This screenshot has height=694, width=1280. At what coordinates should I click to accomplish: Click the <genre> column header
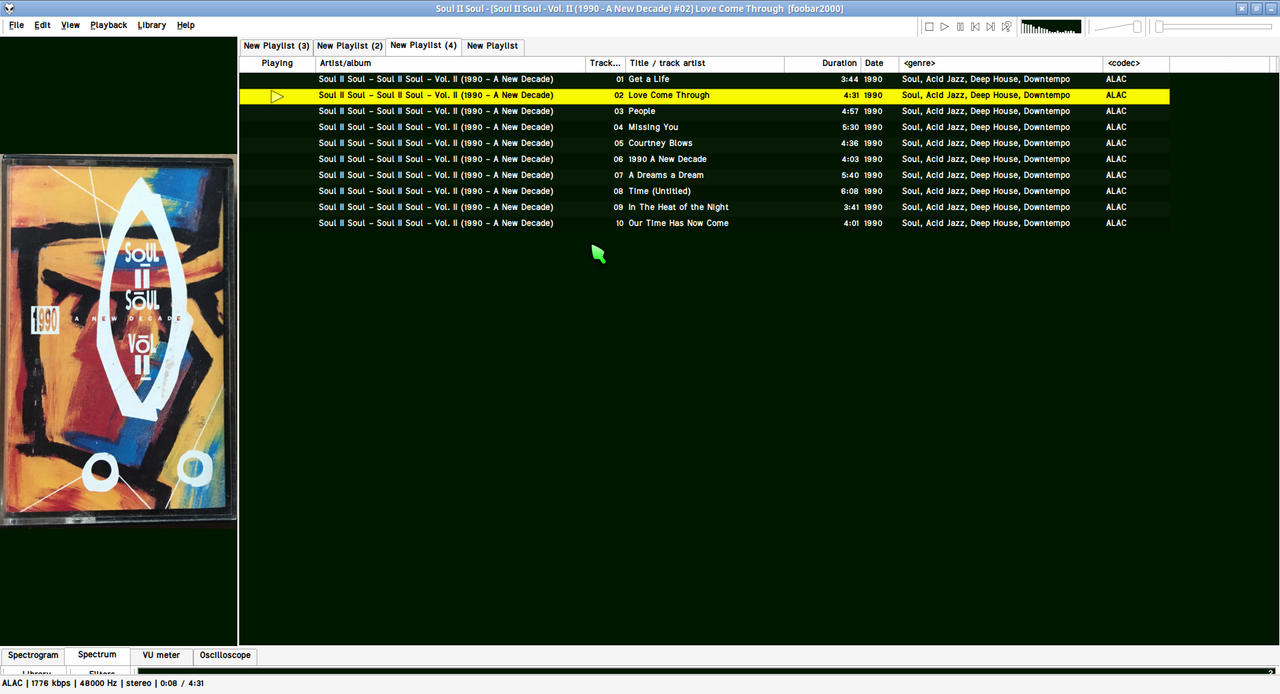click(1001, 63)
